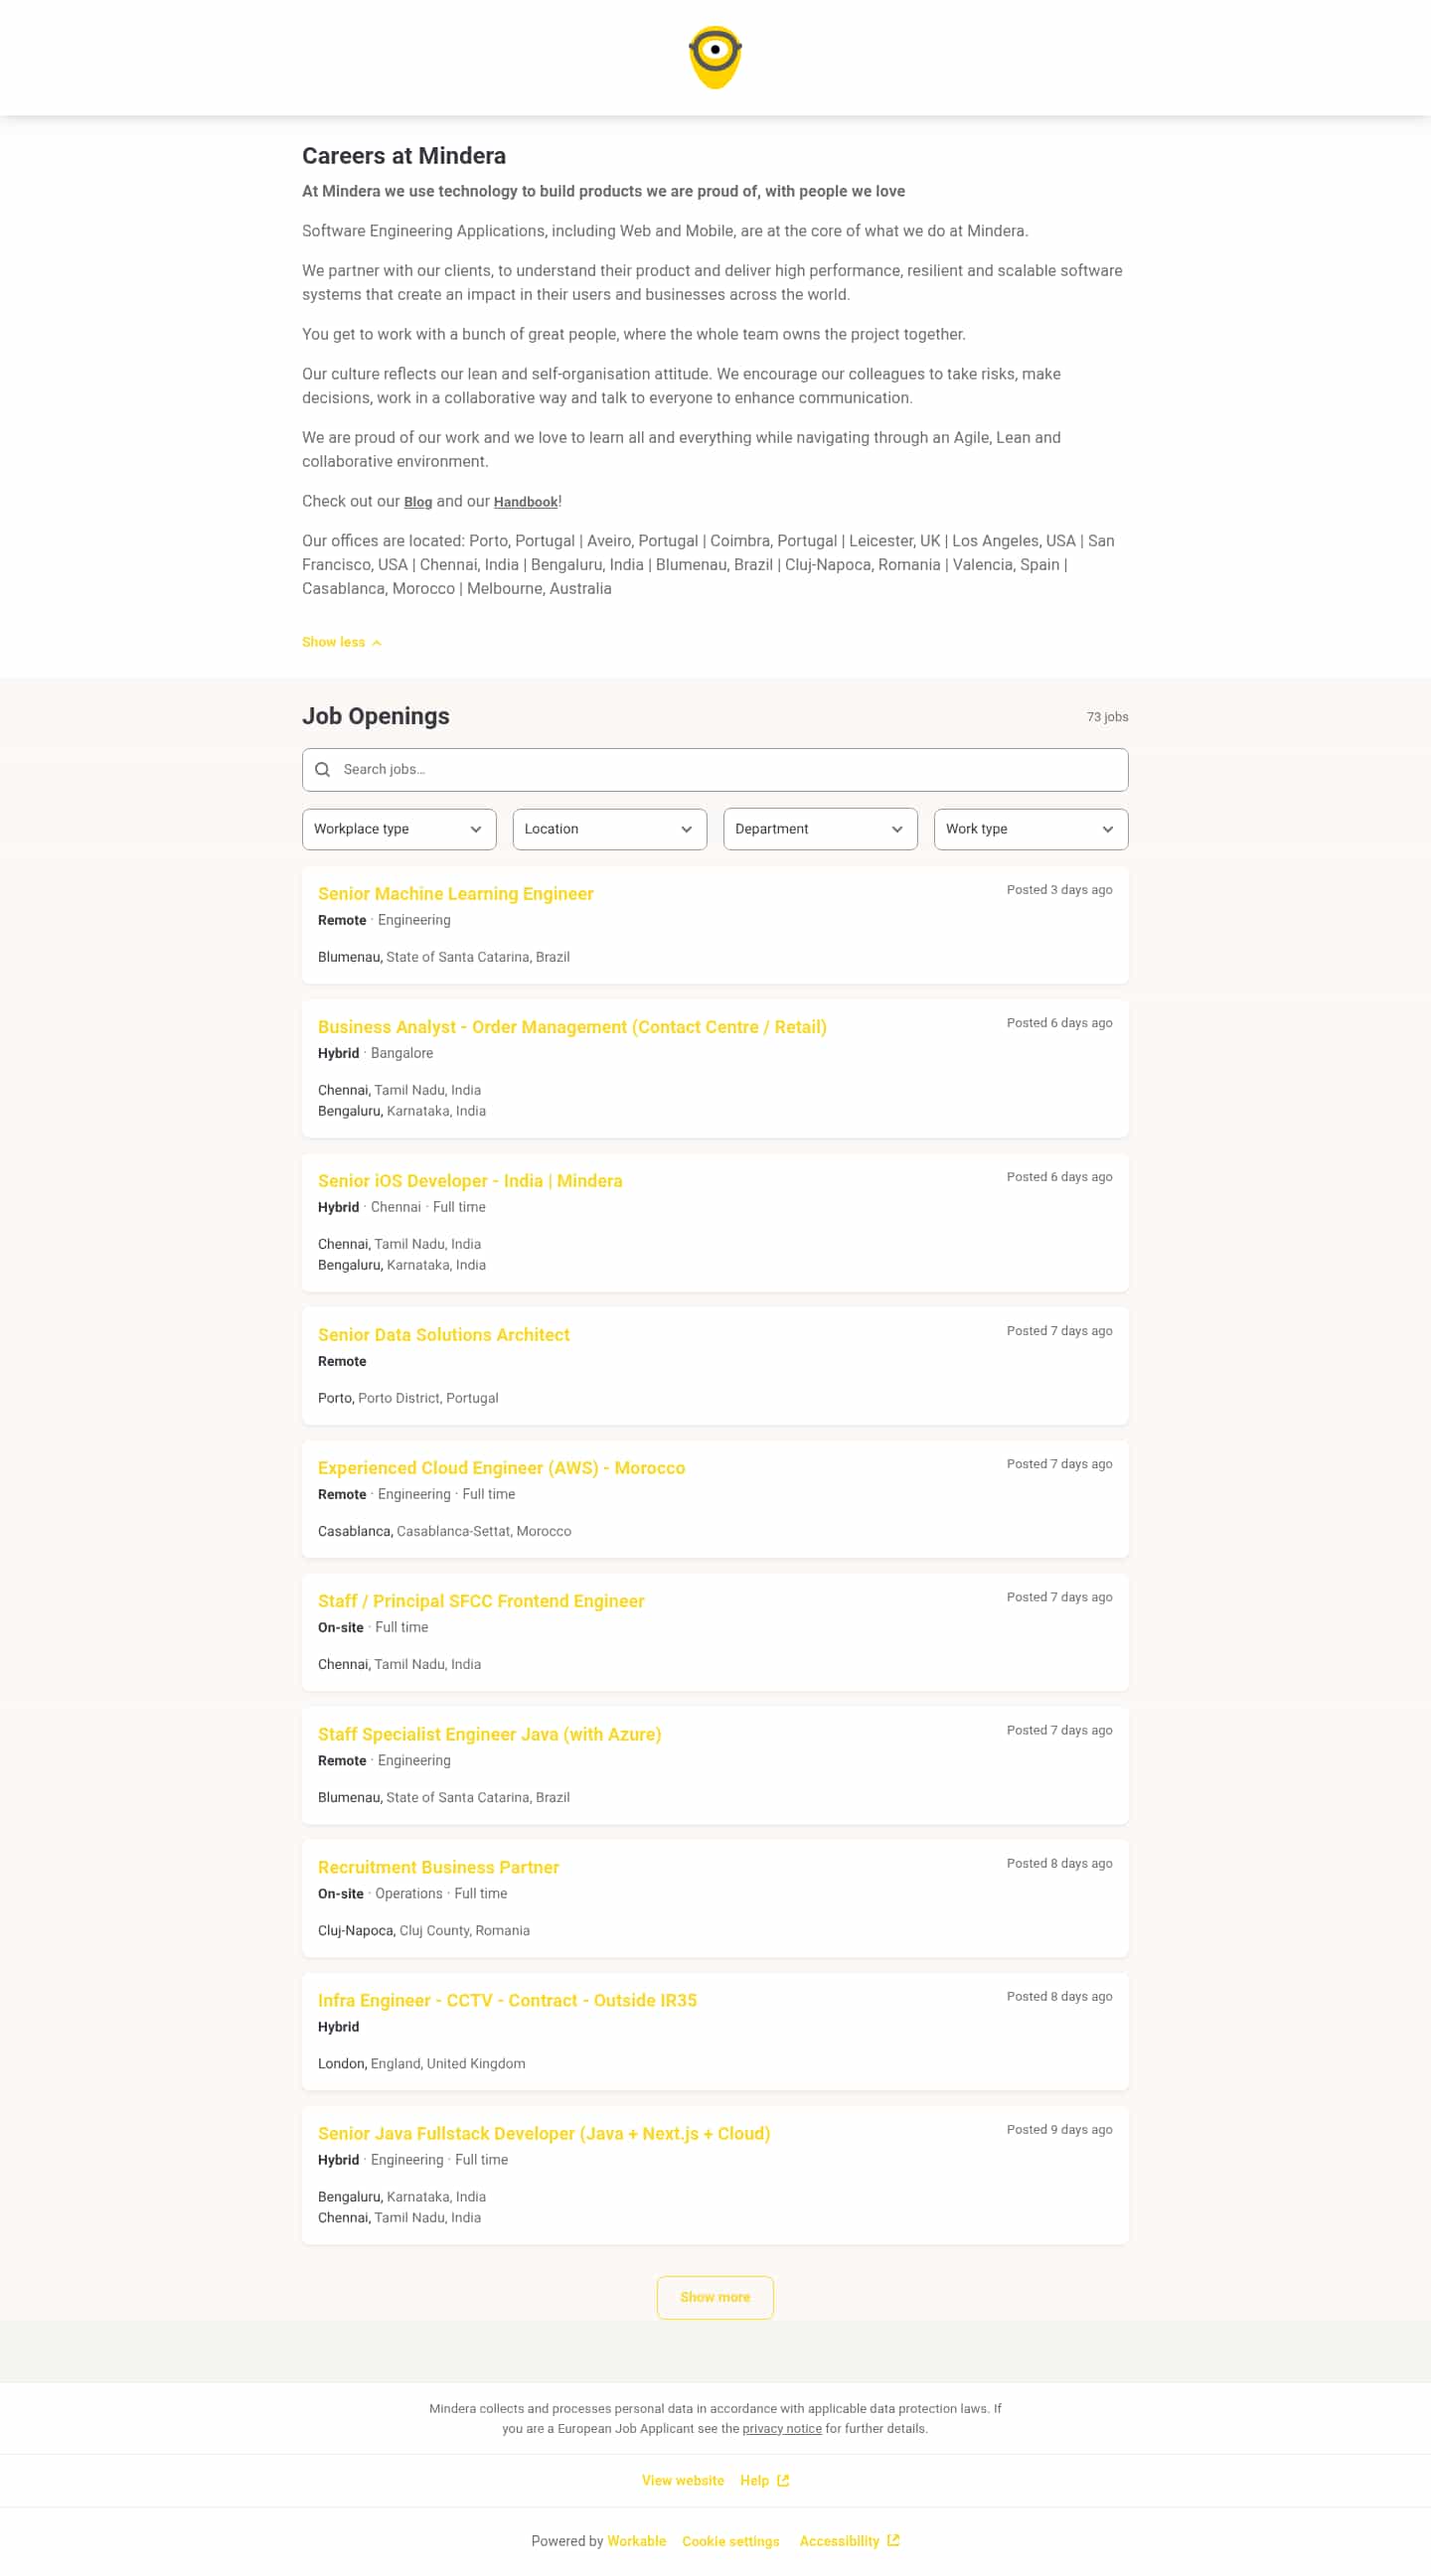Open Infra Engineer - CCTV - Contract job
This screenshot has height=2576, width=1431.
point(507,1999)
